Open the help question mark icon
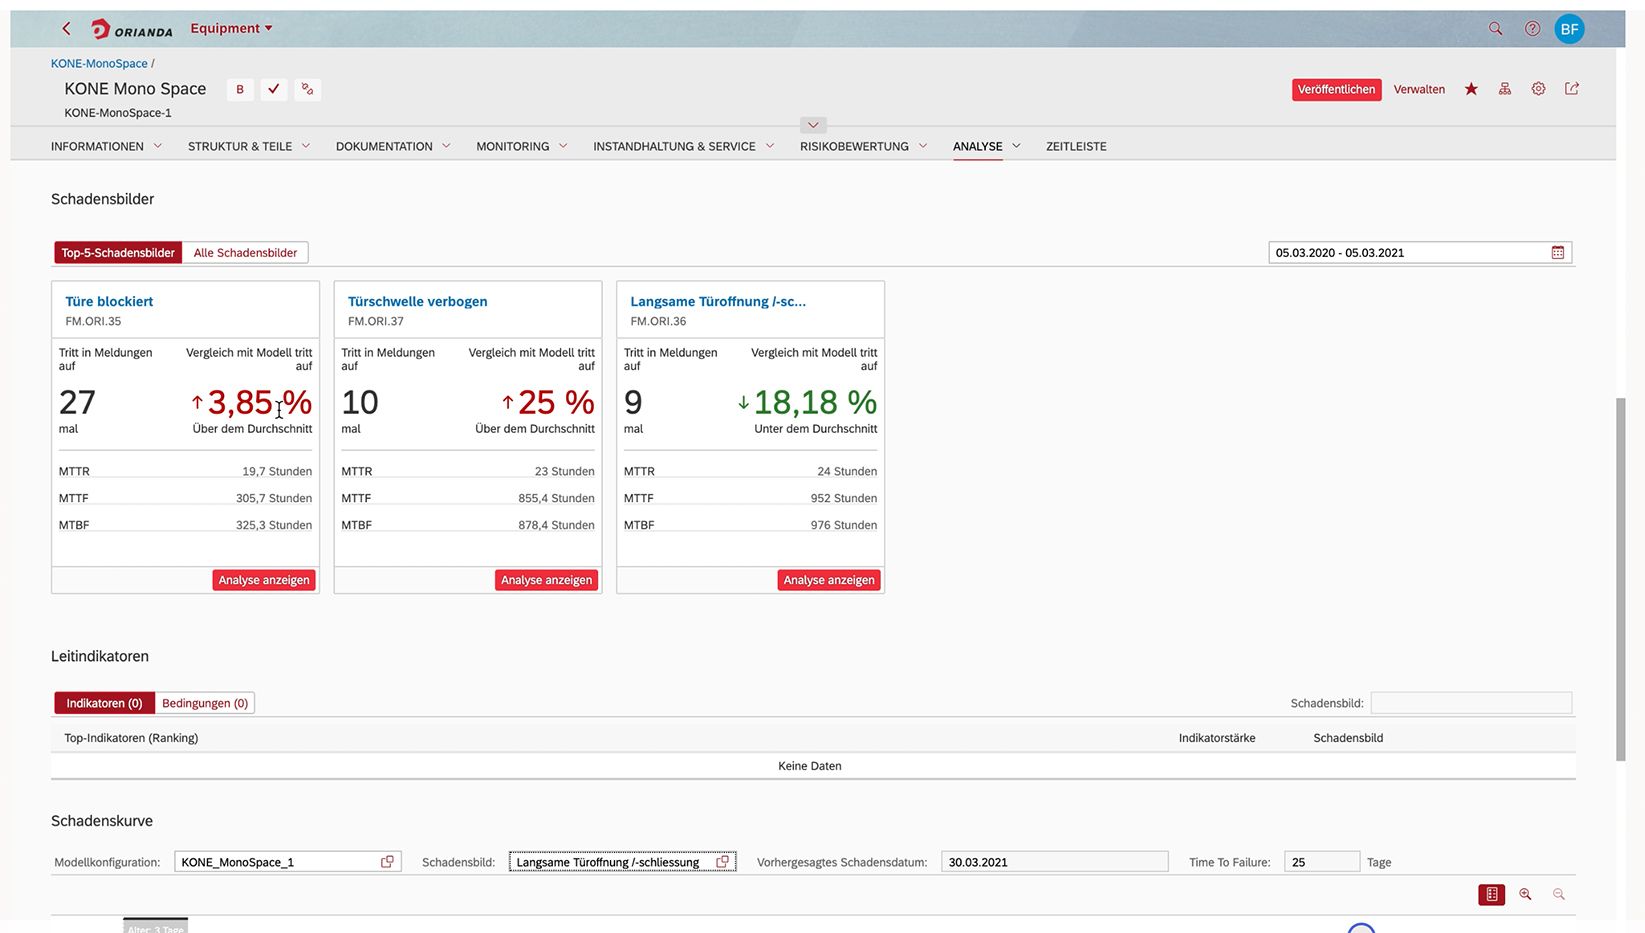The width and height of the screenshot is (1645, 933). pyautogui.click(x=1532, y=29)
